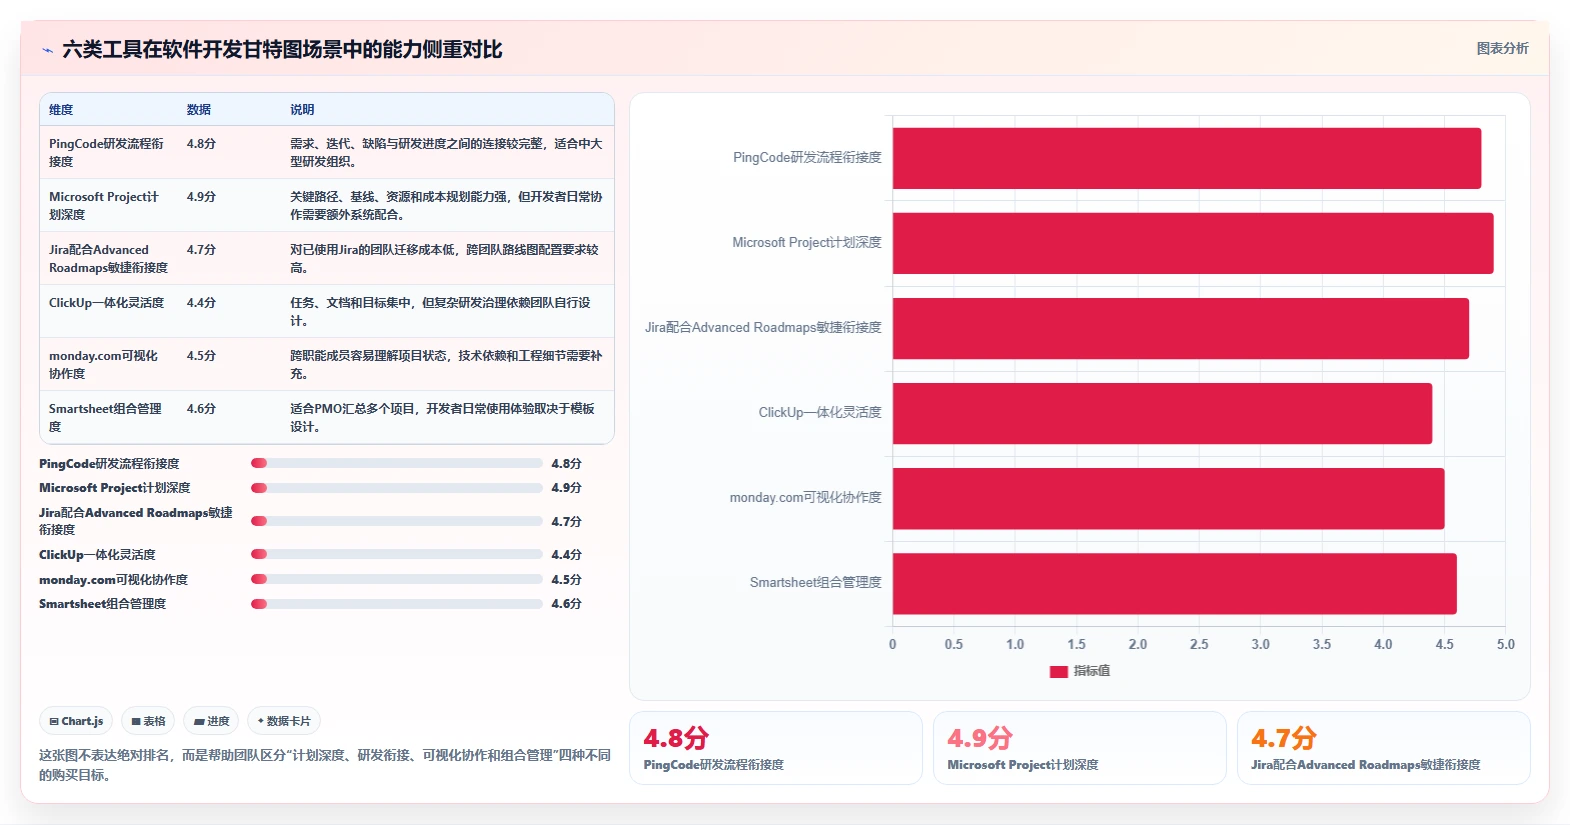This screenshot has width=1570, height=825.
Task: Click the description starting 对已使用Jira的团队
Action: [446, 259]
